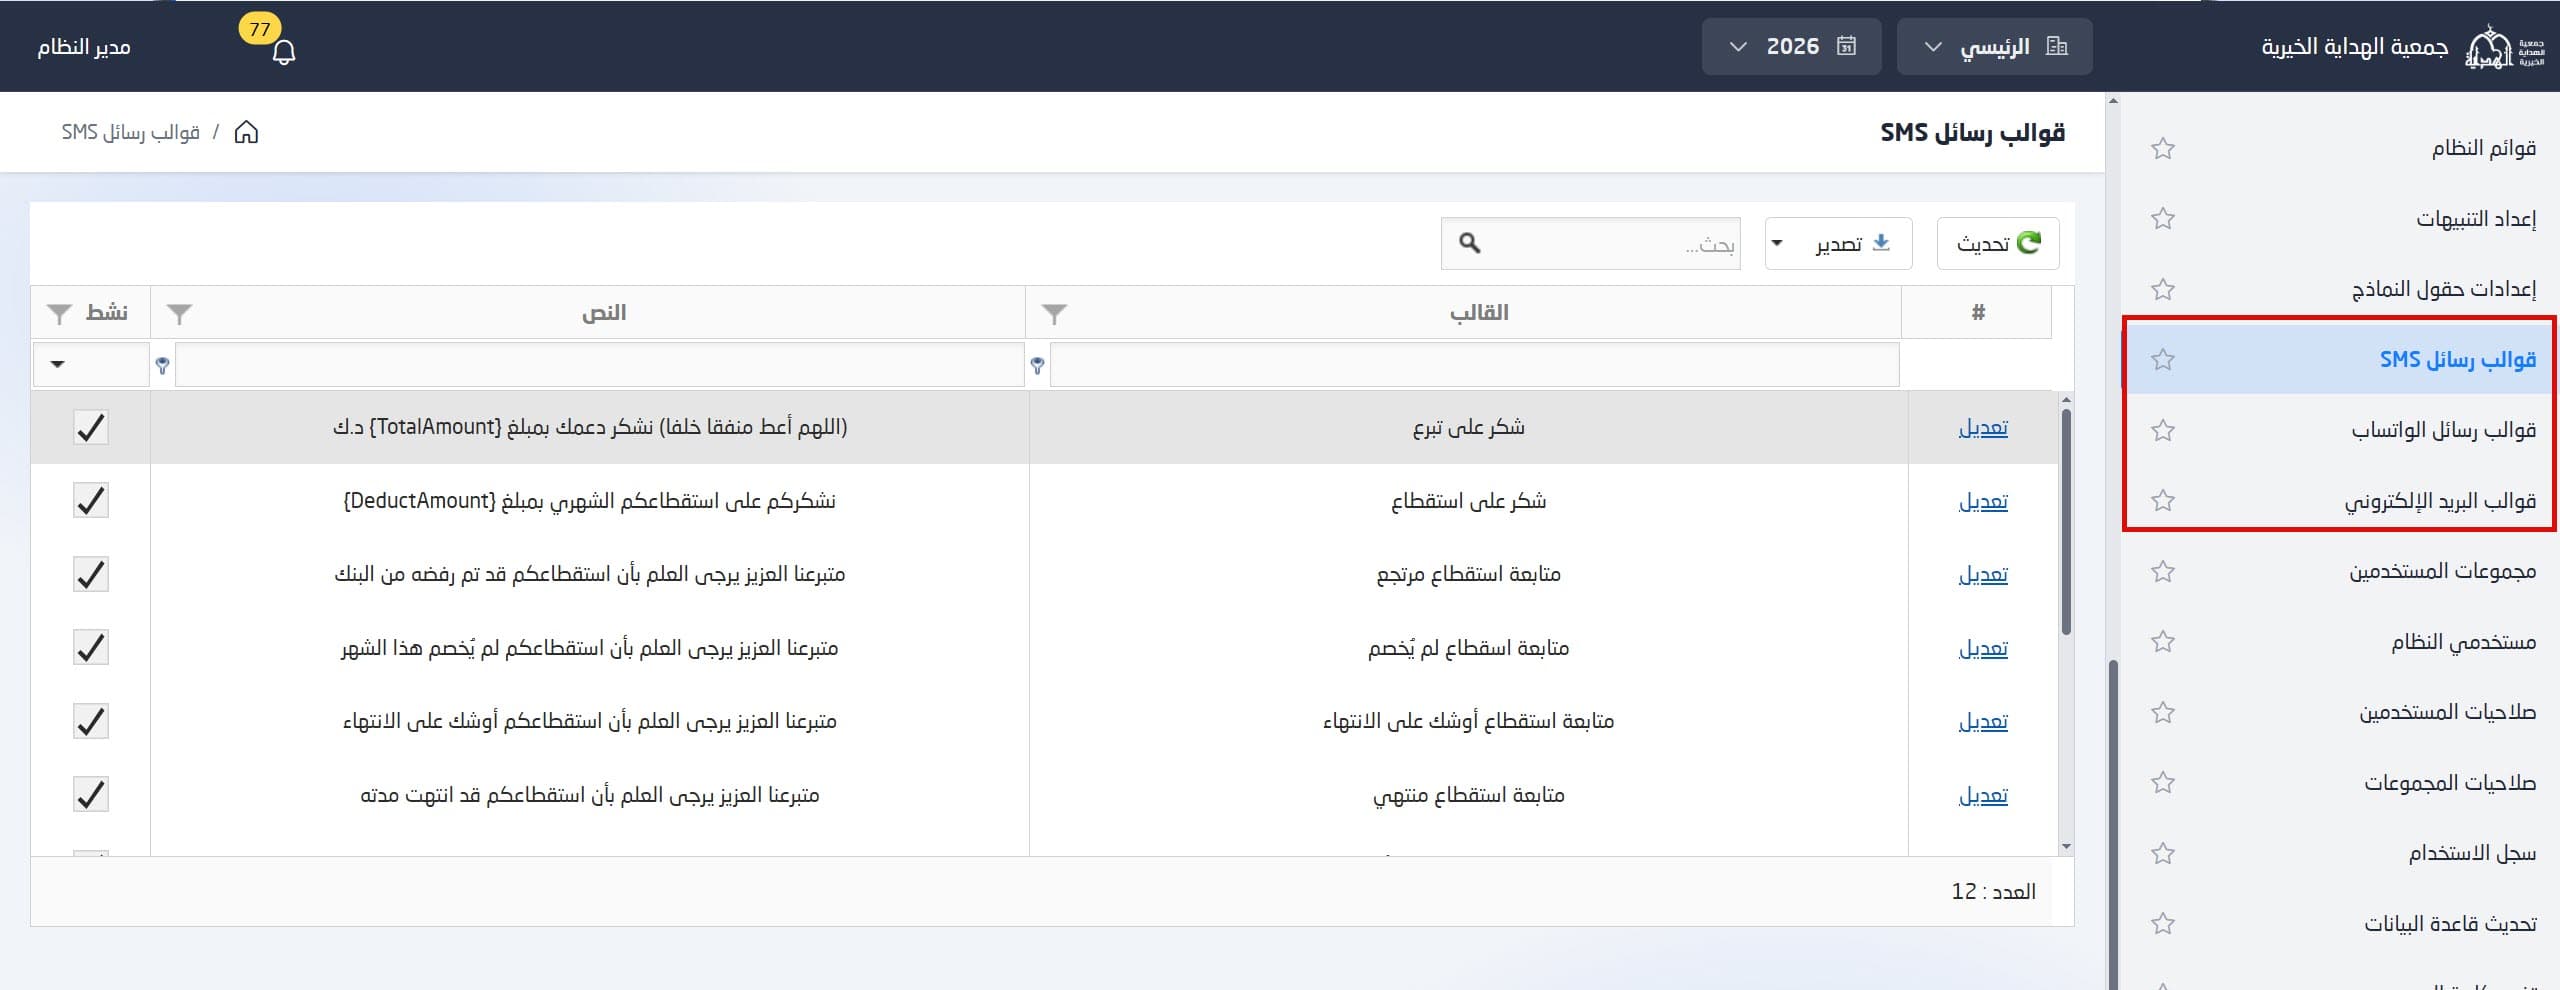The image size is (2560, 990).
Task: Click the تحديث refresh button
Action: tap(1998, 243)
